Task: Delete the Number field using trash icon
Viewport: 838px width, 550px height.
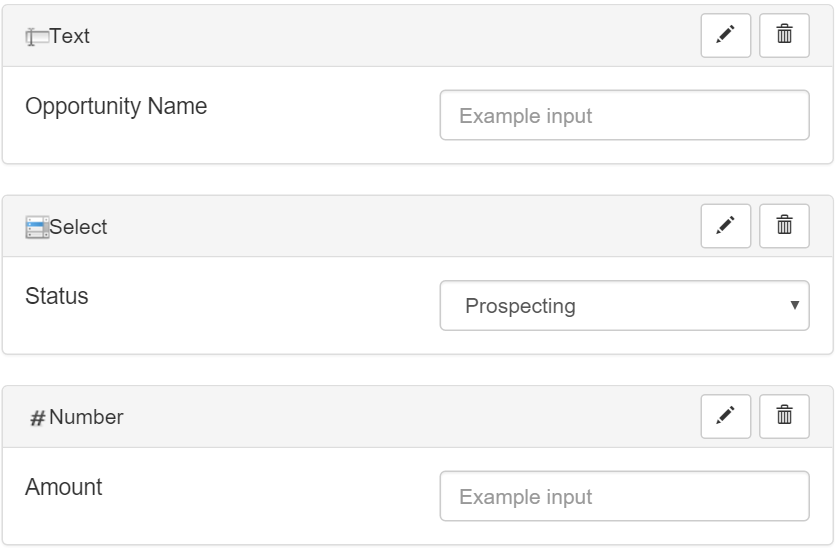Action: (x=784, y=416)
